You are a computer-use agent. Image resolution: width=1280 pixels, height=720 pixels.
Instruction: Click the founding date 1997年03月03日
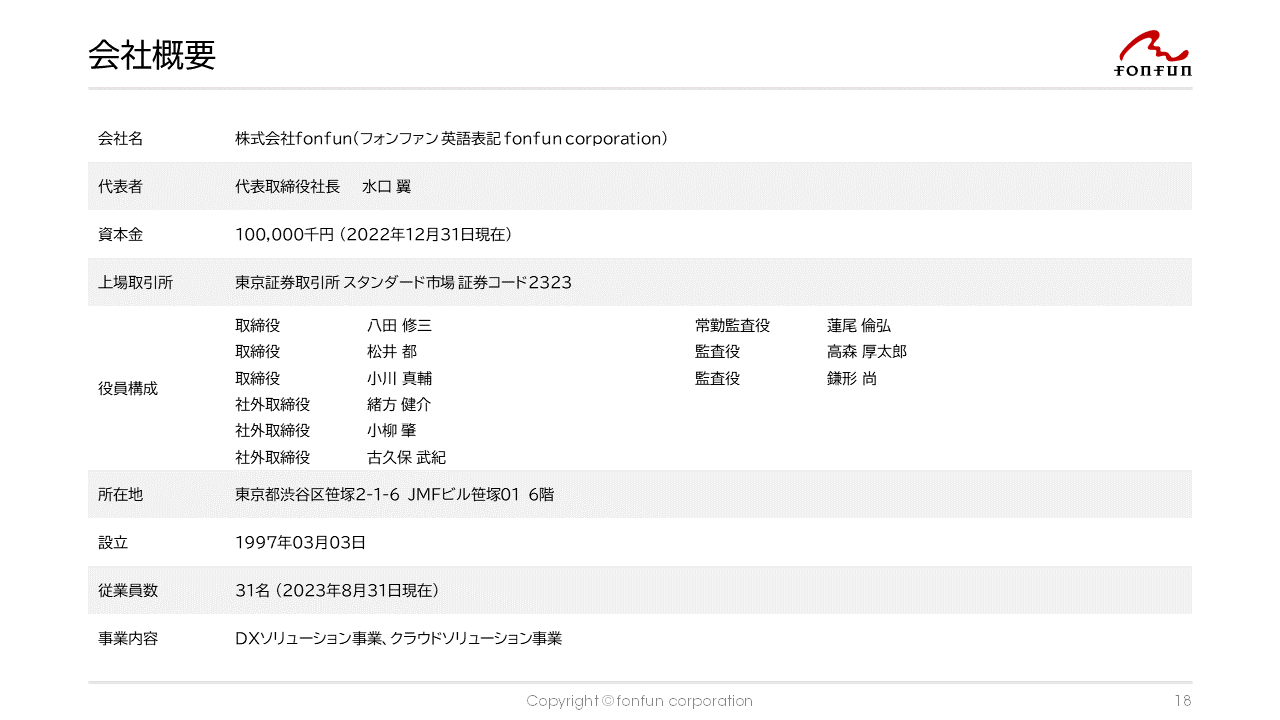coord(300,543)
